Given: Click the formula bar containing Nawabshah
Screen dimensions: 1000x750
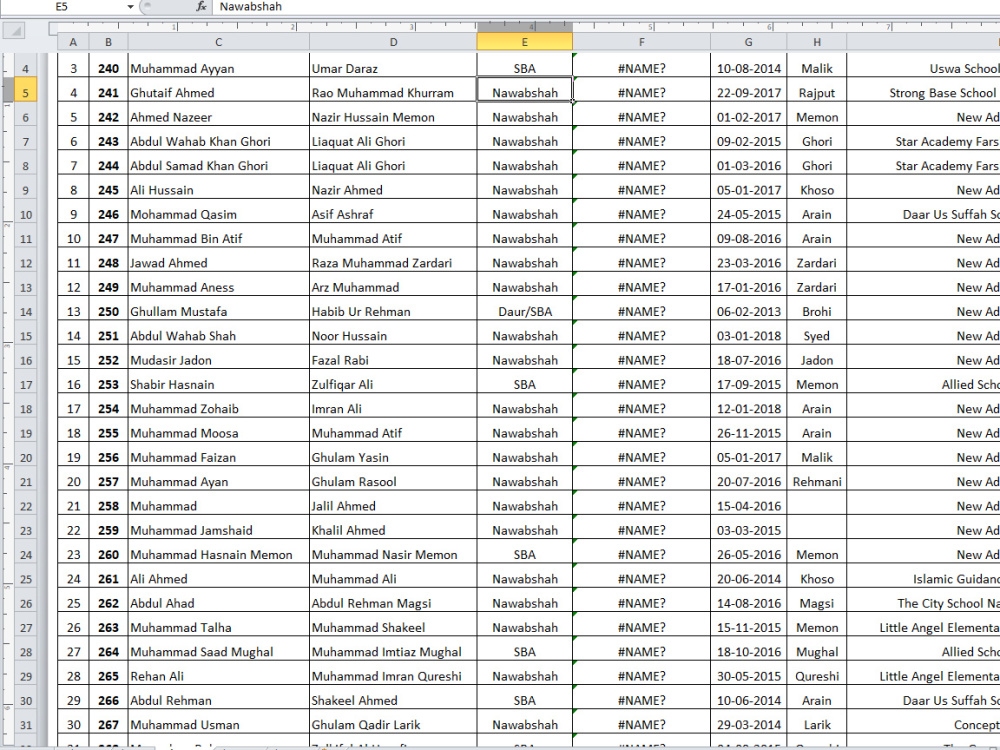Looking at the screenshot, I should 606,6.
